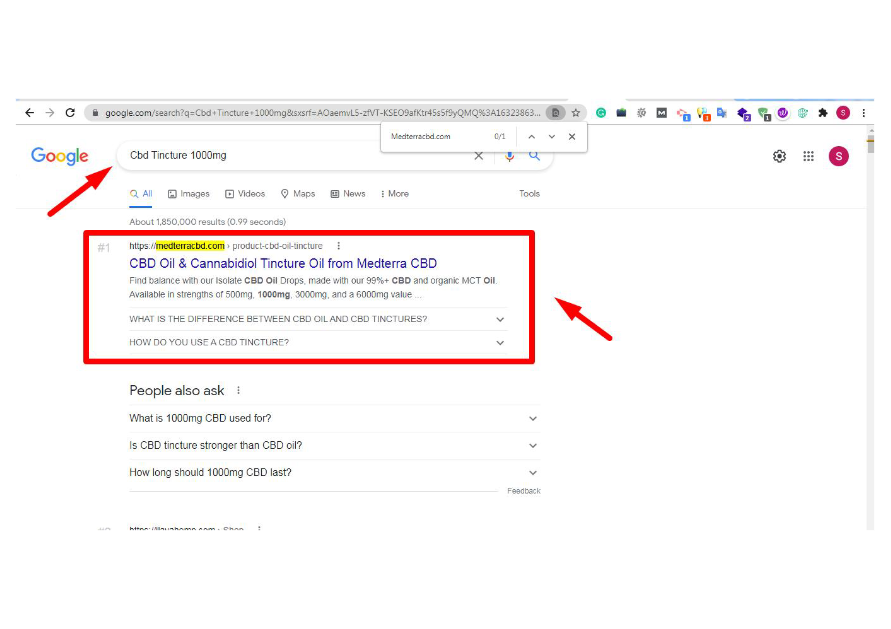Viewport: 891px width, 629px height.
Task: Click the browser forward arrow
Action: tap(50, 113)
